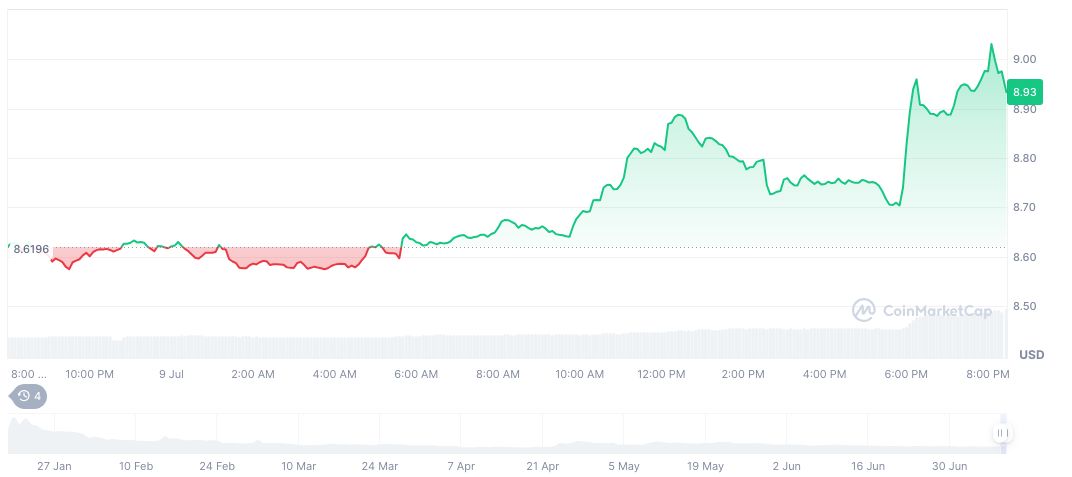Click the 12:00 PM label on time axis
This screenshot has width=1072, height=477.
click(x=661, y=374)
